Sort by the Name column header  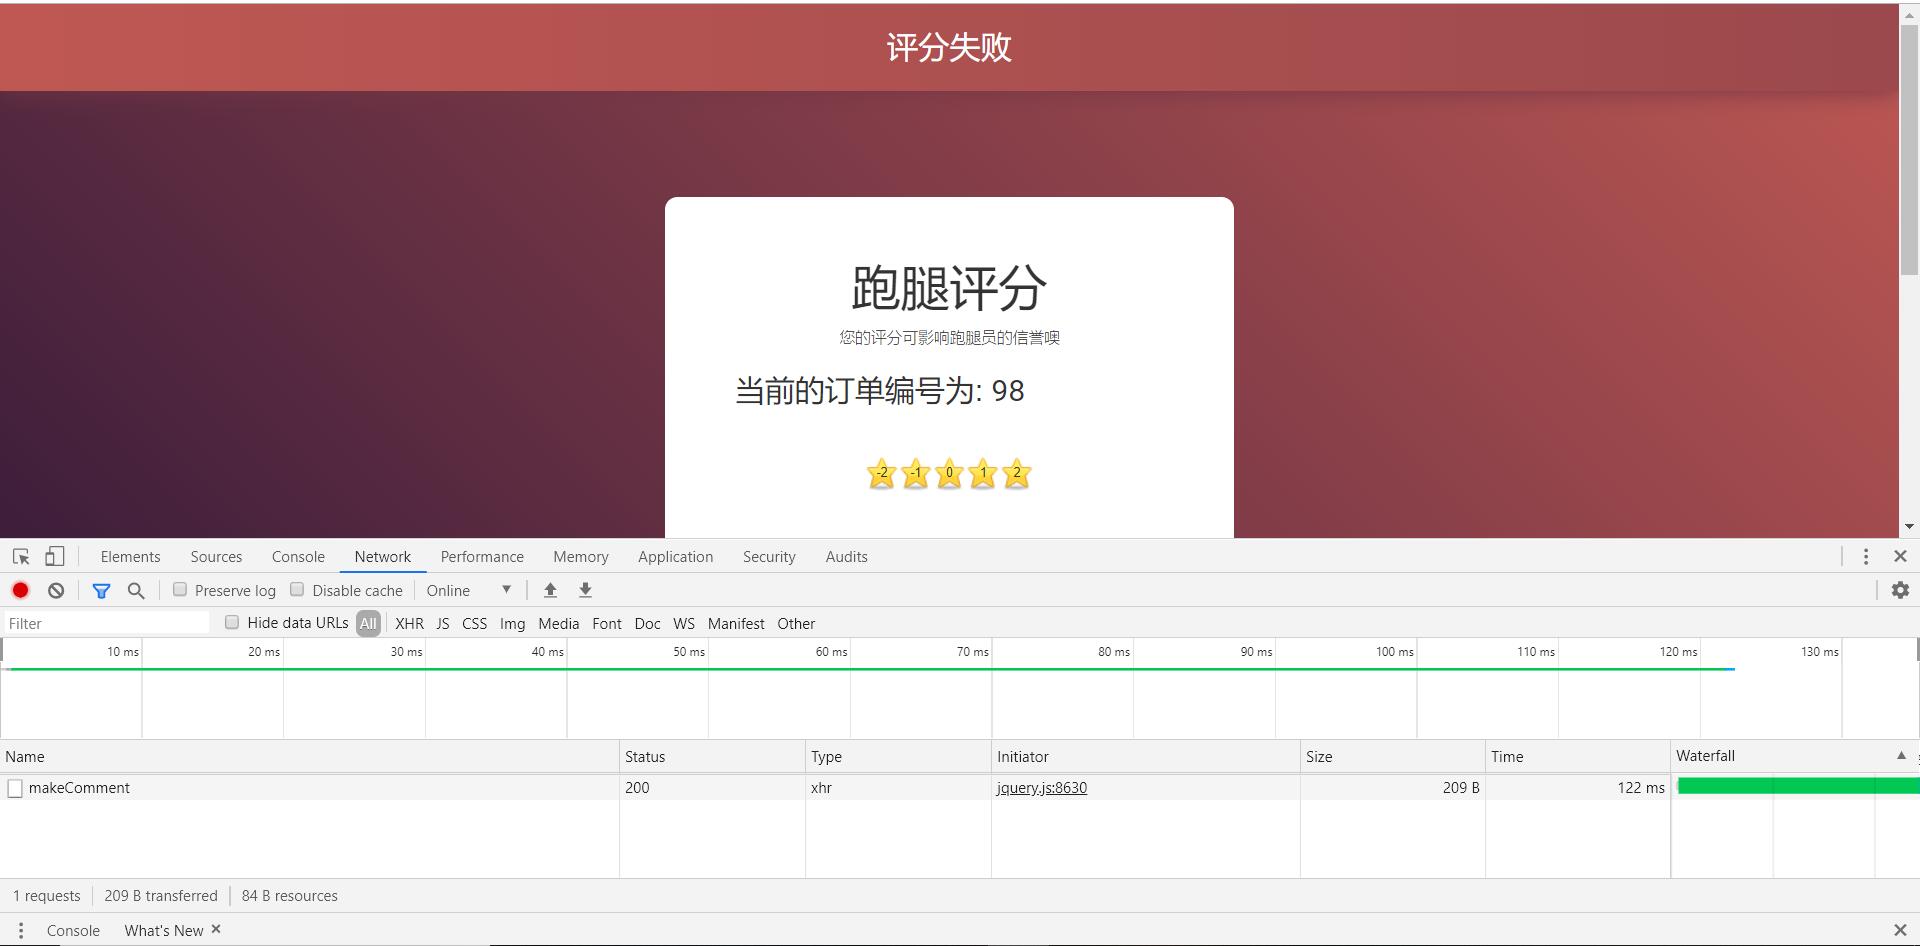point(309,757)
